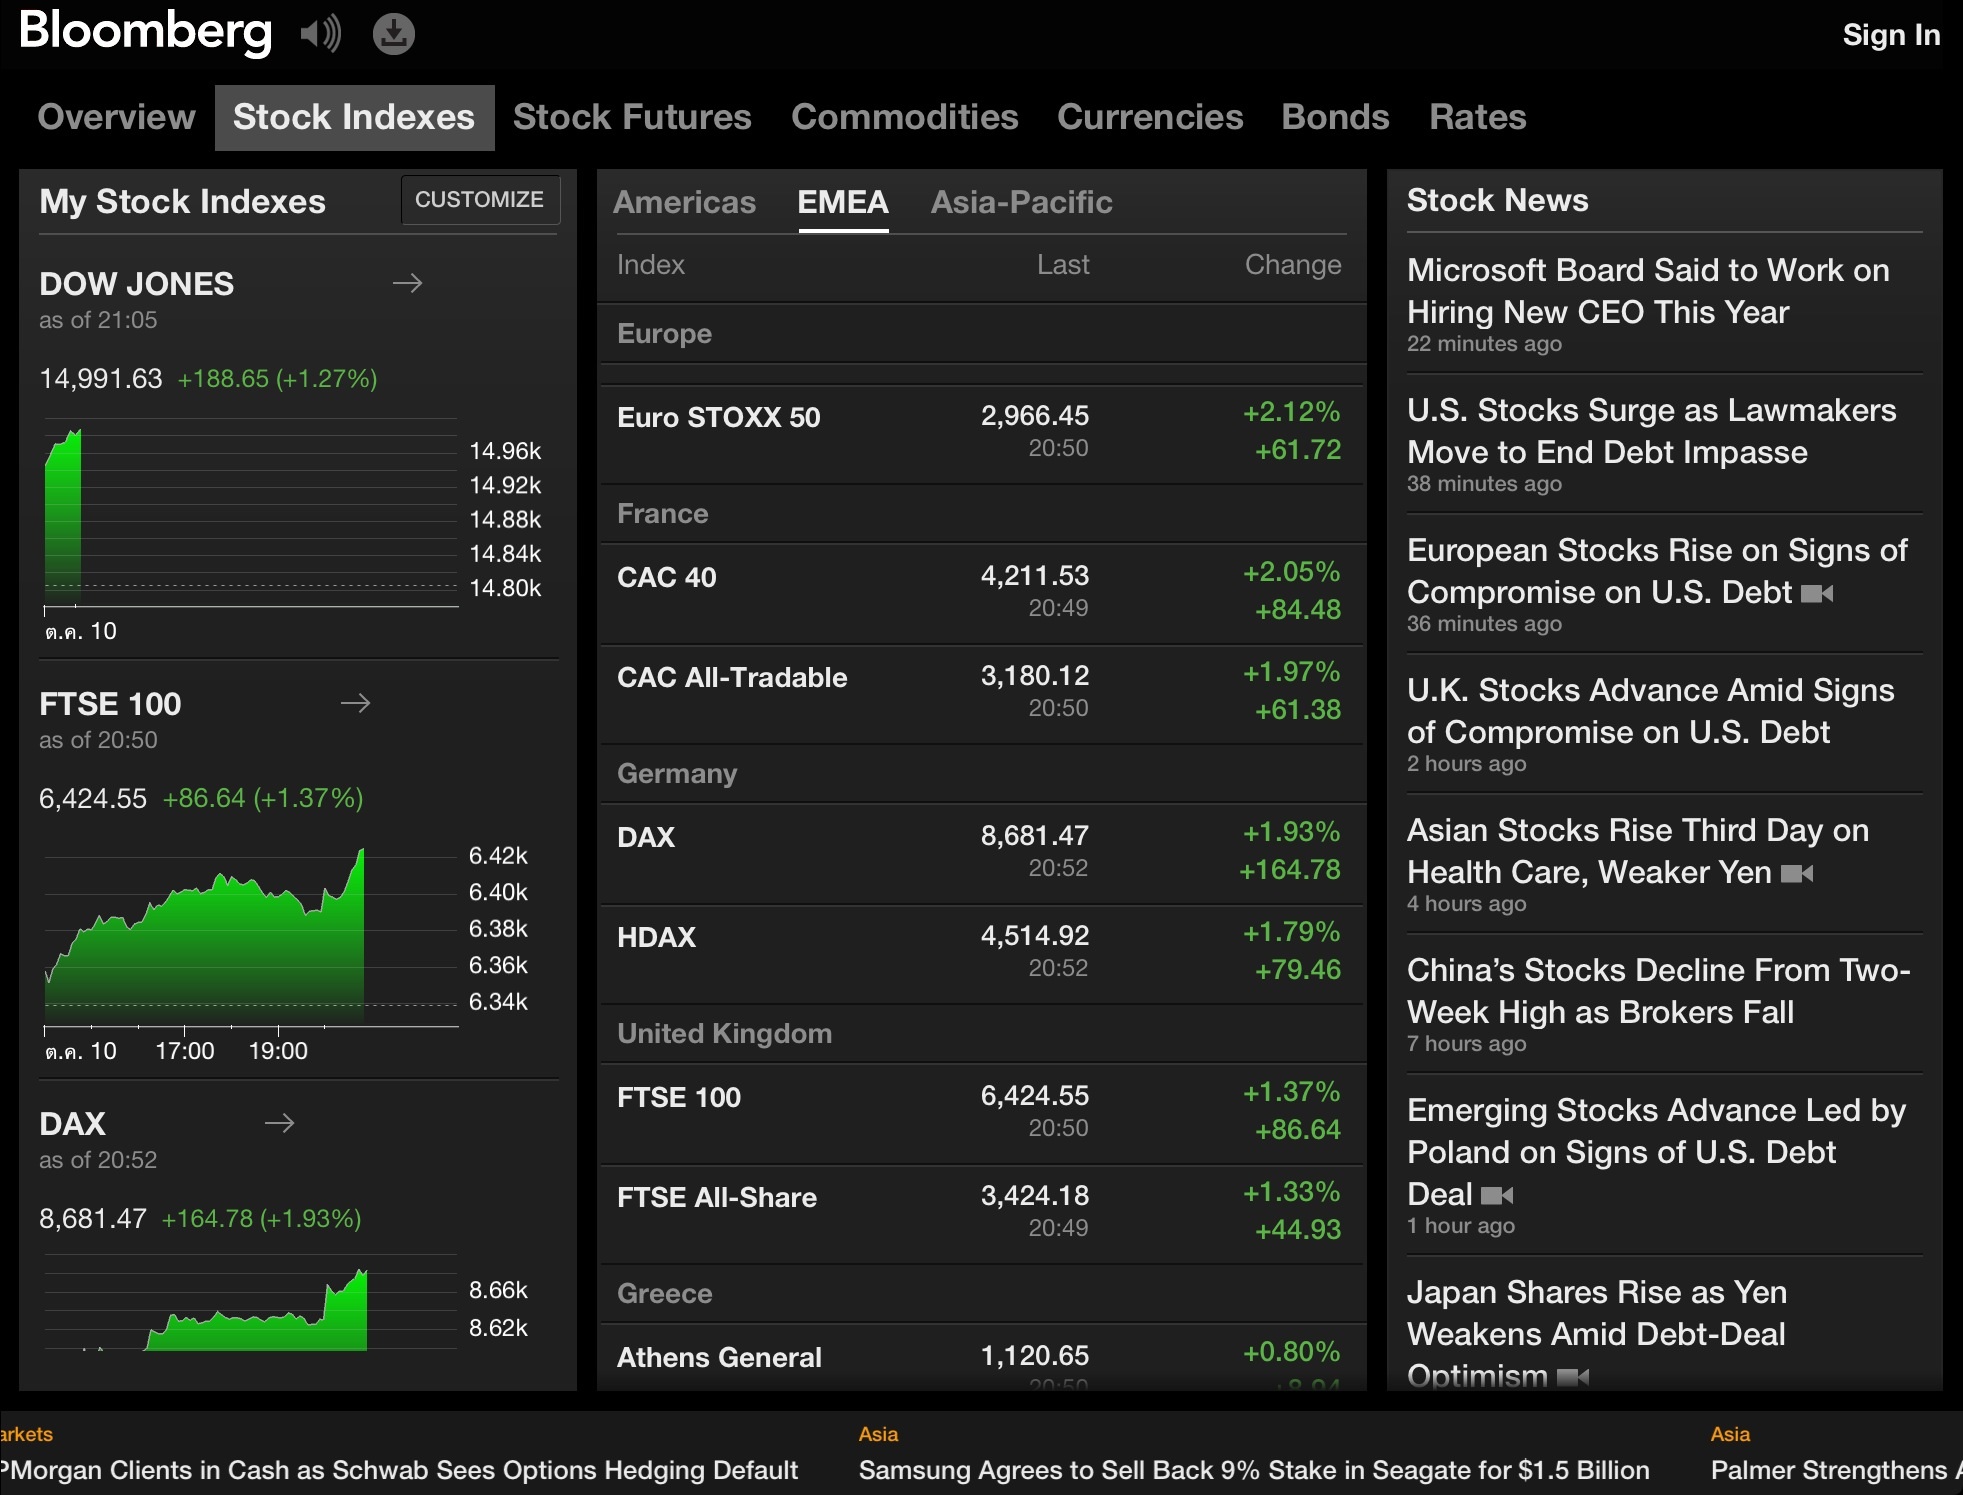The image size is (1963, 1495).
Task: Select the DAX row in EMEA table
Action: coord(981,854)
